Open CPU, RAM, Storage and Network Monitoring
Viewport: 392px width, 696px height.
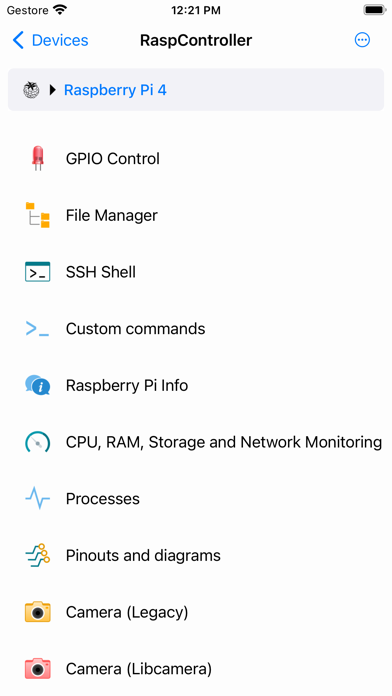196,442
